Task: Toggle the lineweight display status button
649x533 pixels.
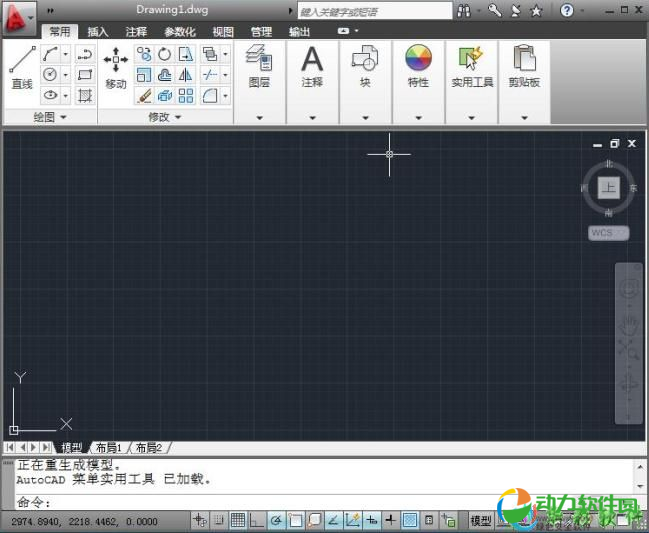Action: pos(390,520)
